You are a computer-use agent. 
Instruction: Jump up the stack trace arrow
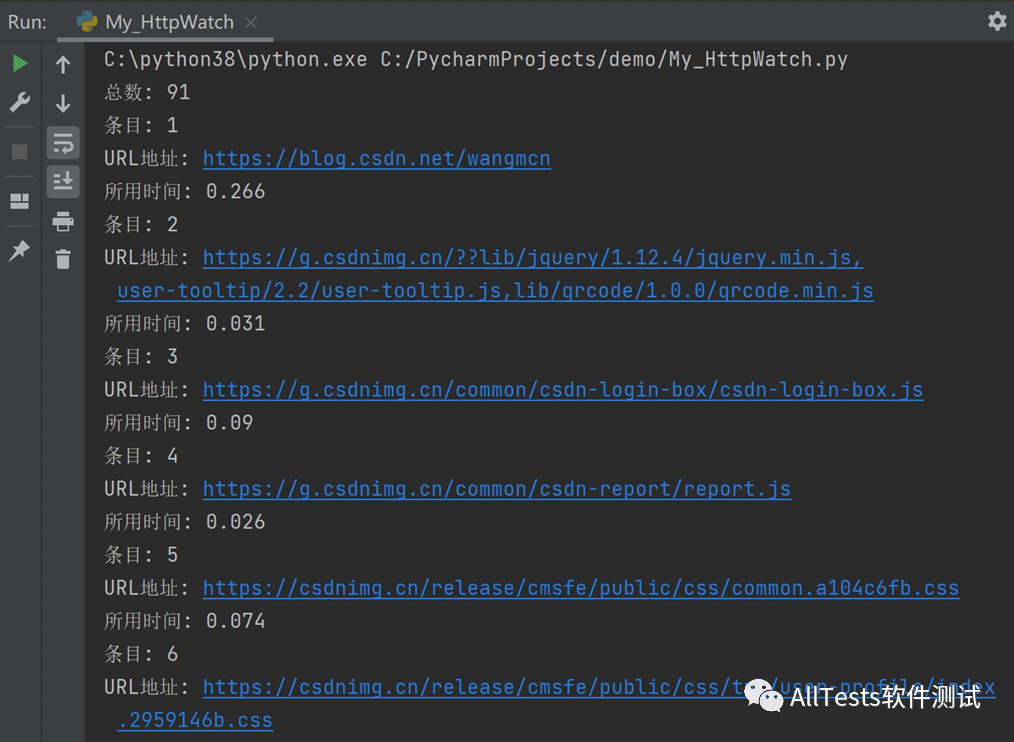[x=63, y=65]
